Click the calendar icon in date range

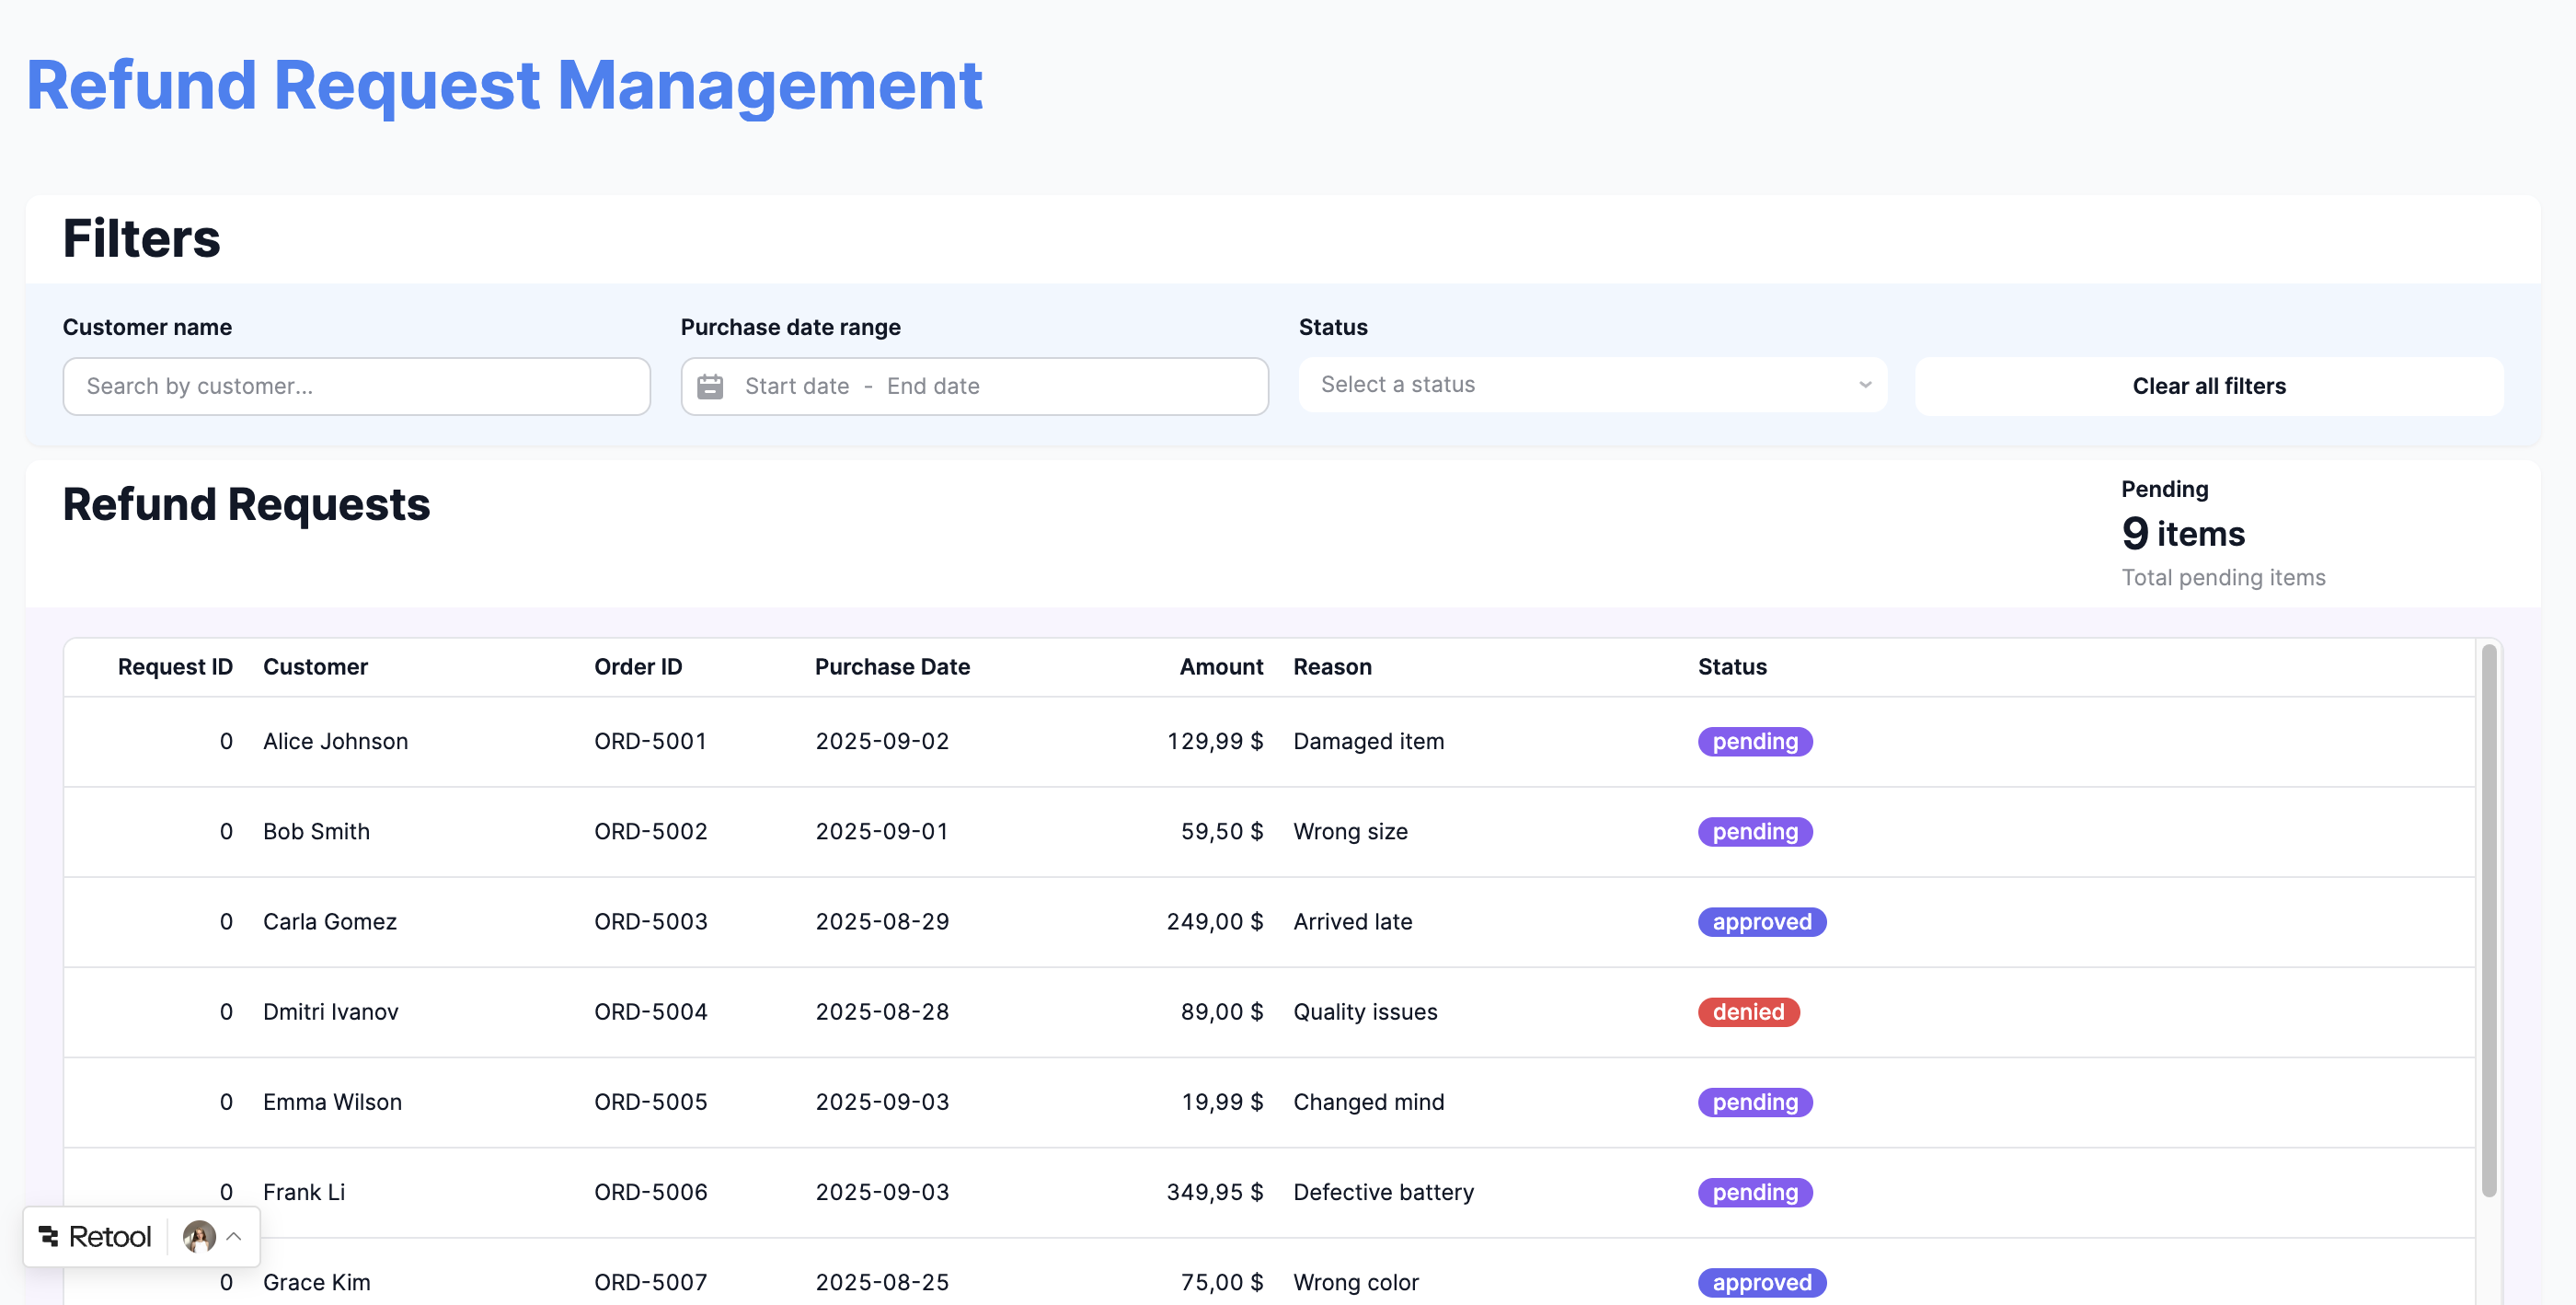710,386
